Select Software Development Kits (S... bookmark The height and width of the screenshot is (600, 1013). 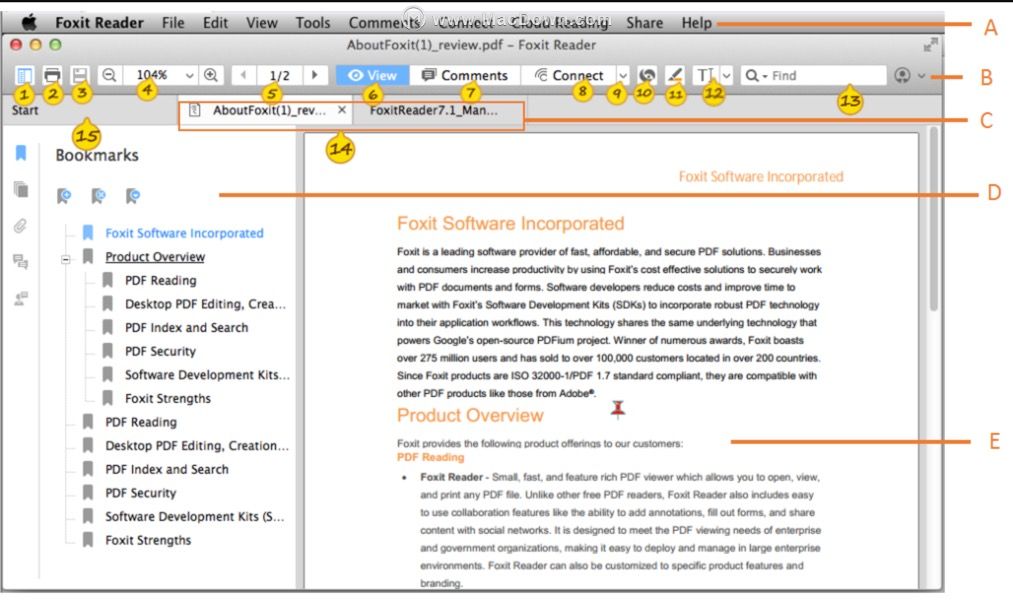194,517
